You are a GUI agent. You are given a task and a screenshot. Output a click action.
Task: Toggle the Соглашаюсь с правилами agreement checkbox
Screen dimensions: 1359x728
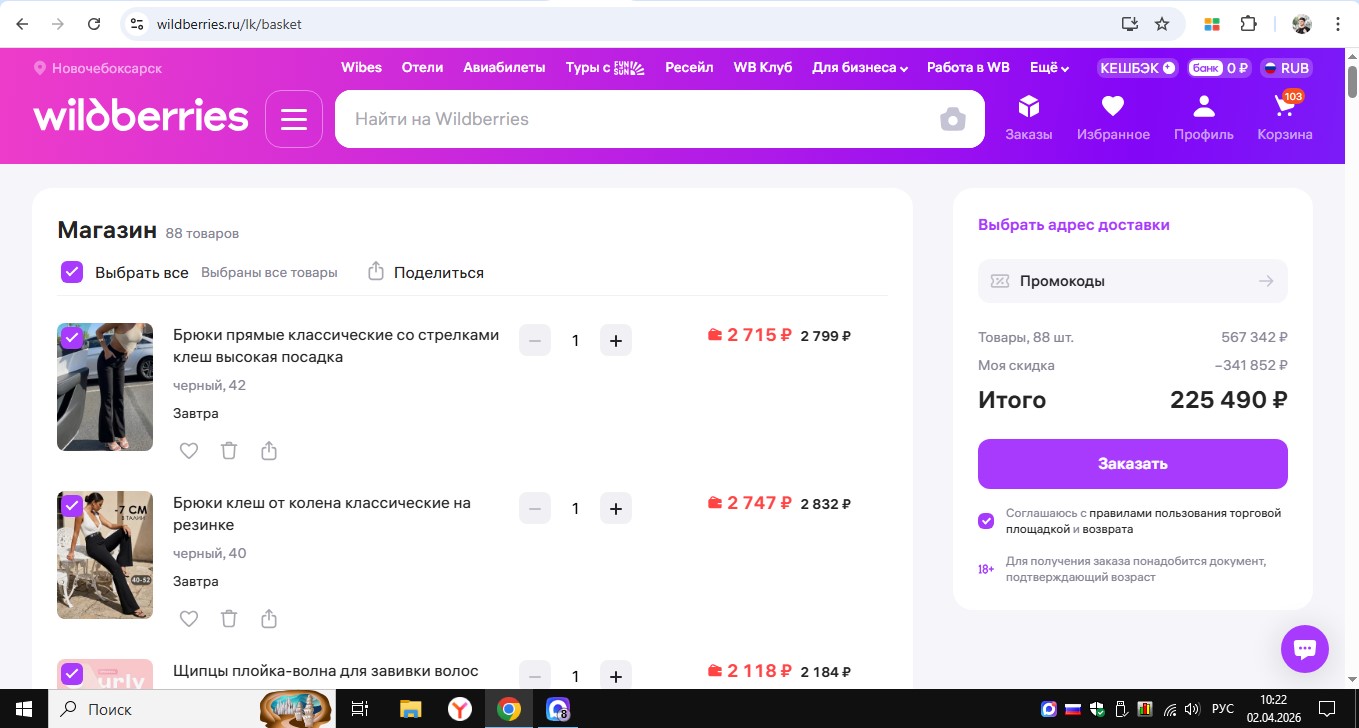click(986, 521)
